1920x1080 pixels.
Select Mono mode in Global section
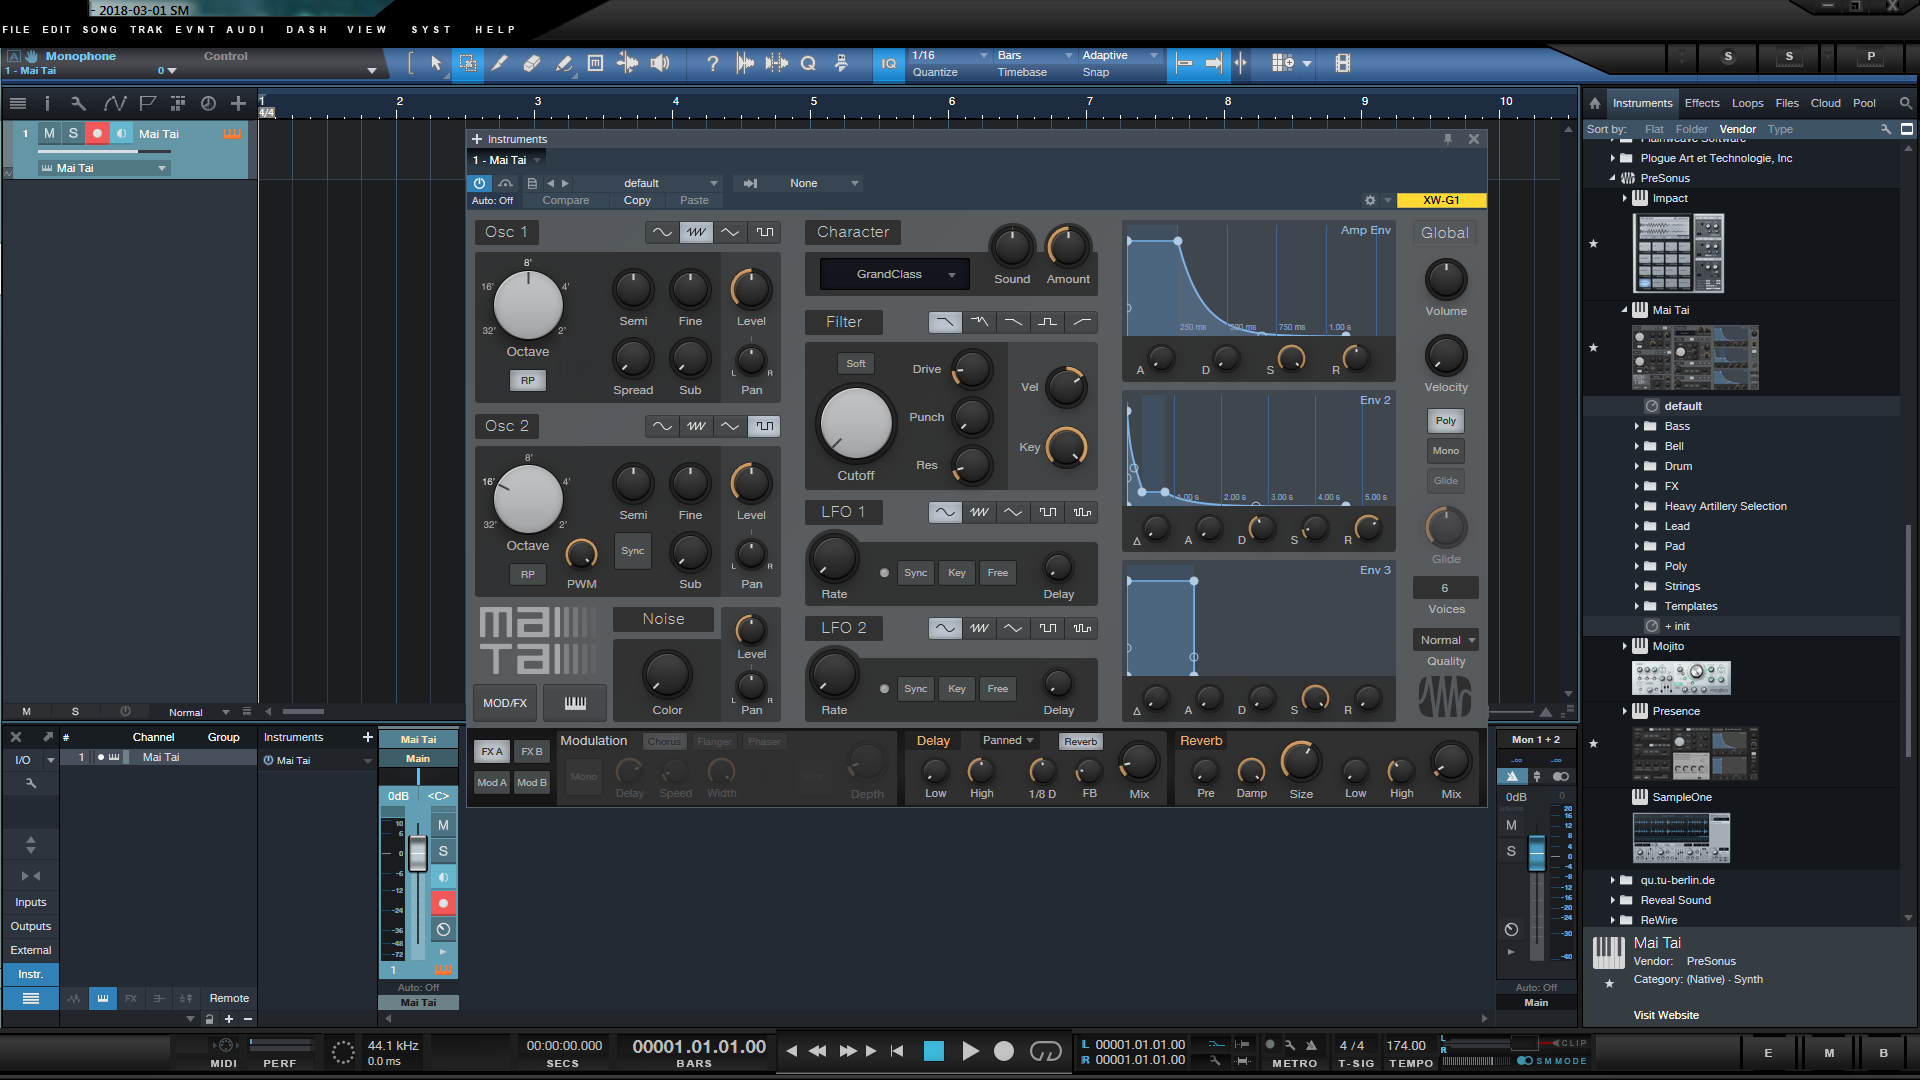(x=1446, y=451)
